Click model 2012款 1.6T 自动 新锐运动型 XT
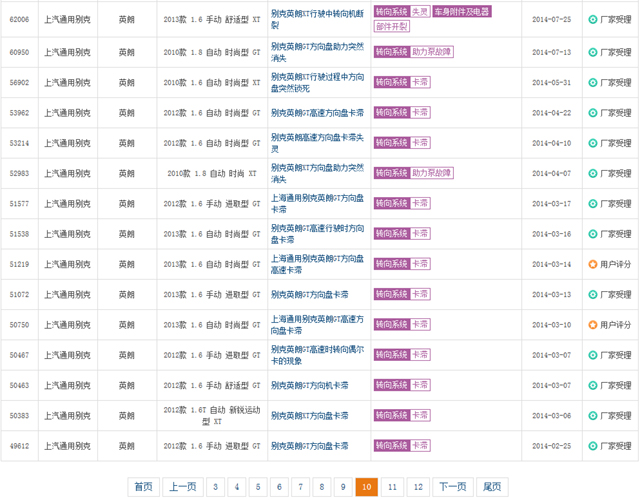 212,416
